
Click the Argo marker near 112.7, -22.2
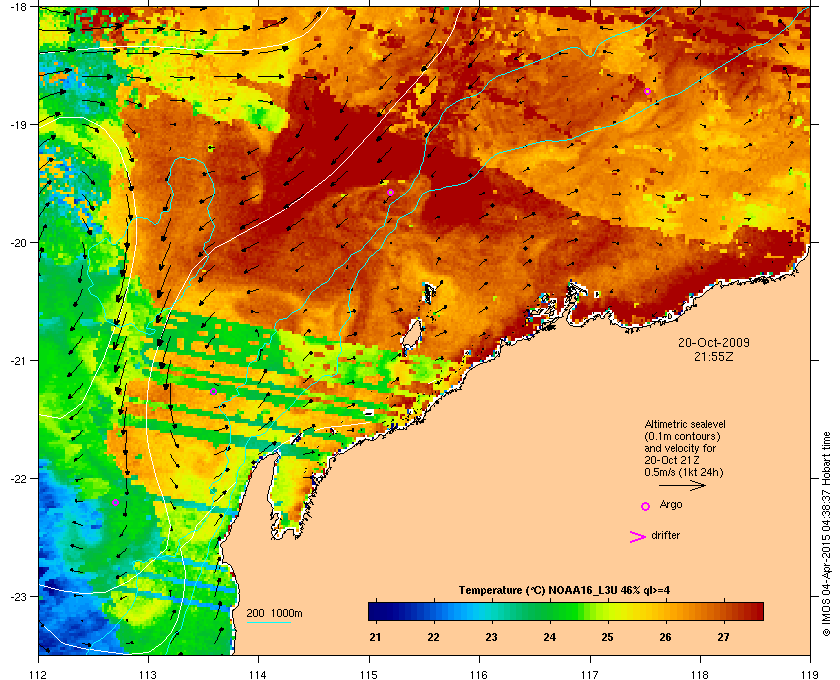115,502
